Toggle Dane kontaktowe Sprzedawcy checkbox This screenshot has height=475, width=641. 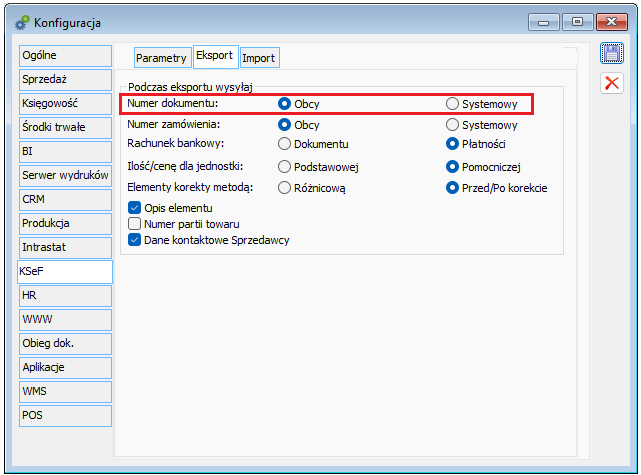[x=135, y=240]
